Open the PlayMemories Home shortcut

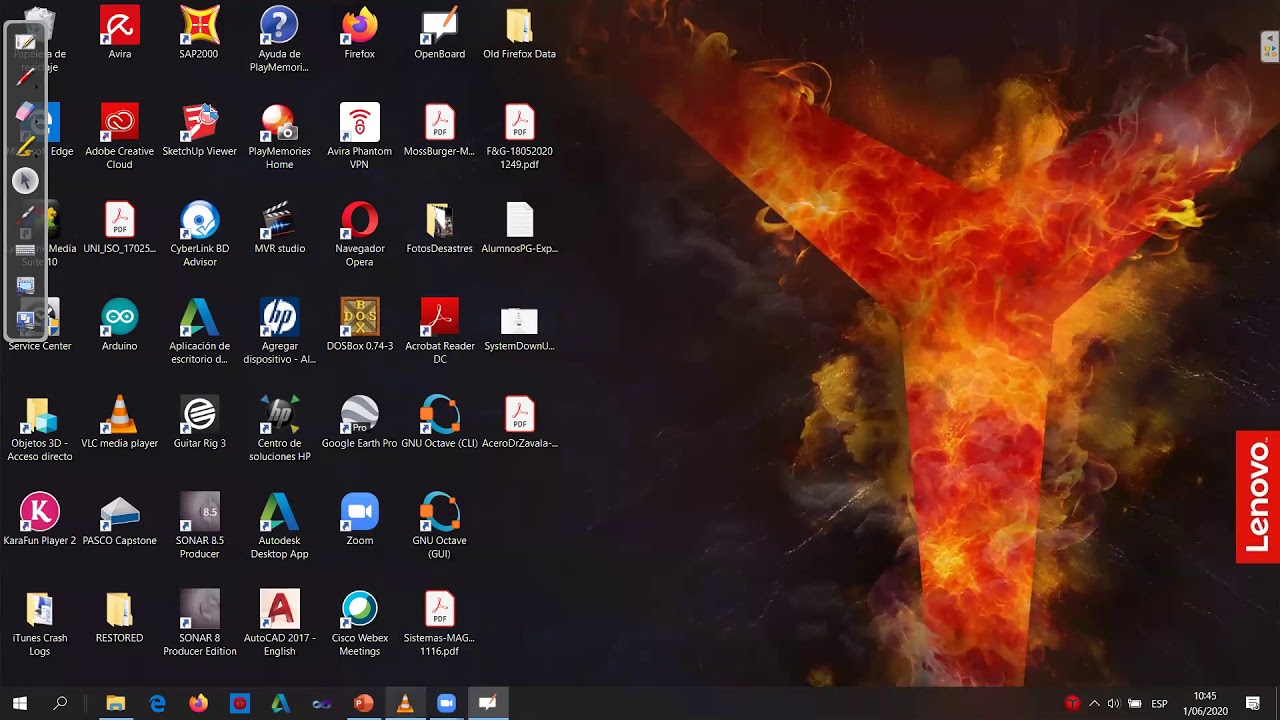(x=279, y=137)
